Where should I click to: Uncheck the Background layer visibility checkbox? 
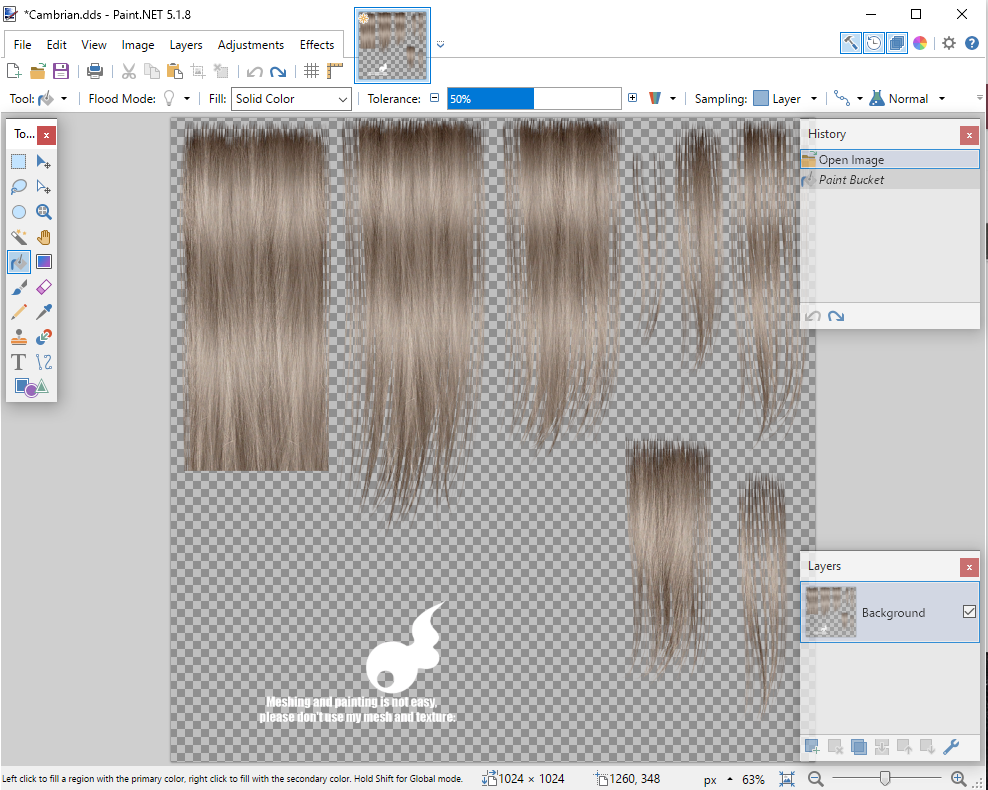[969, 612]
